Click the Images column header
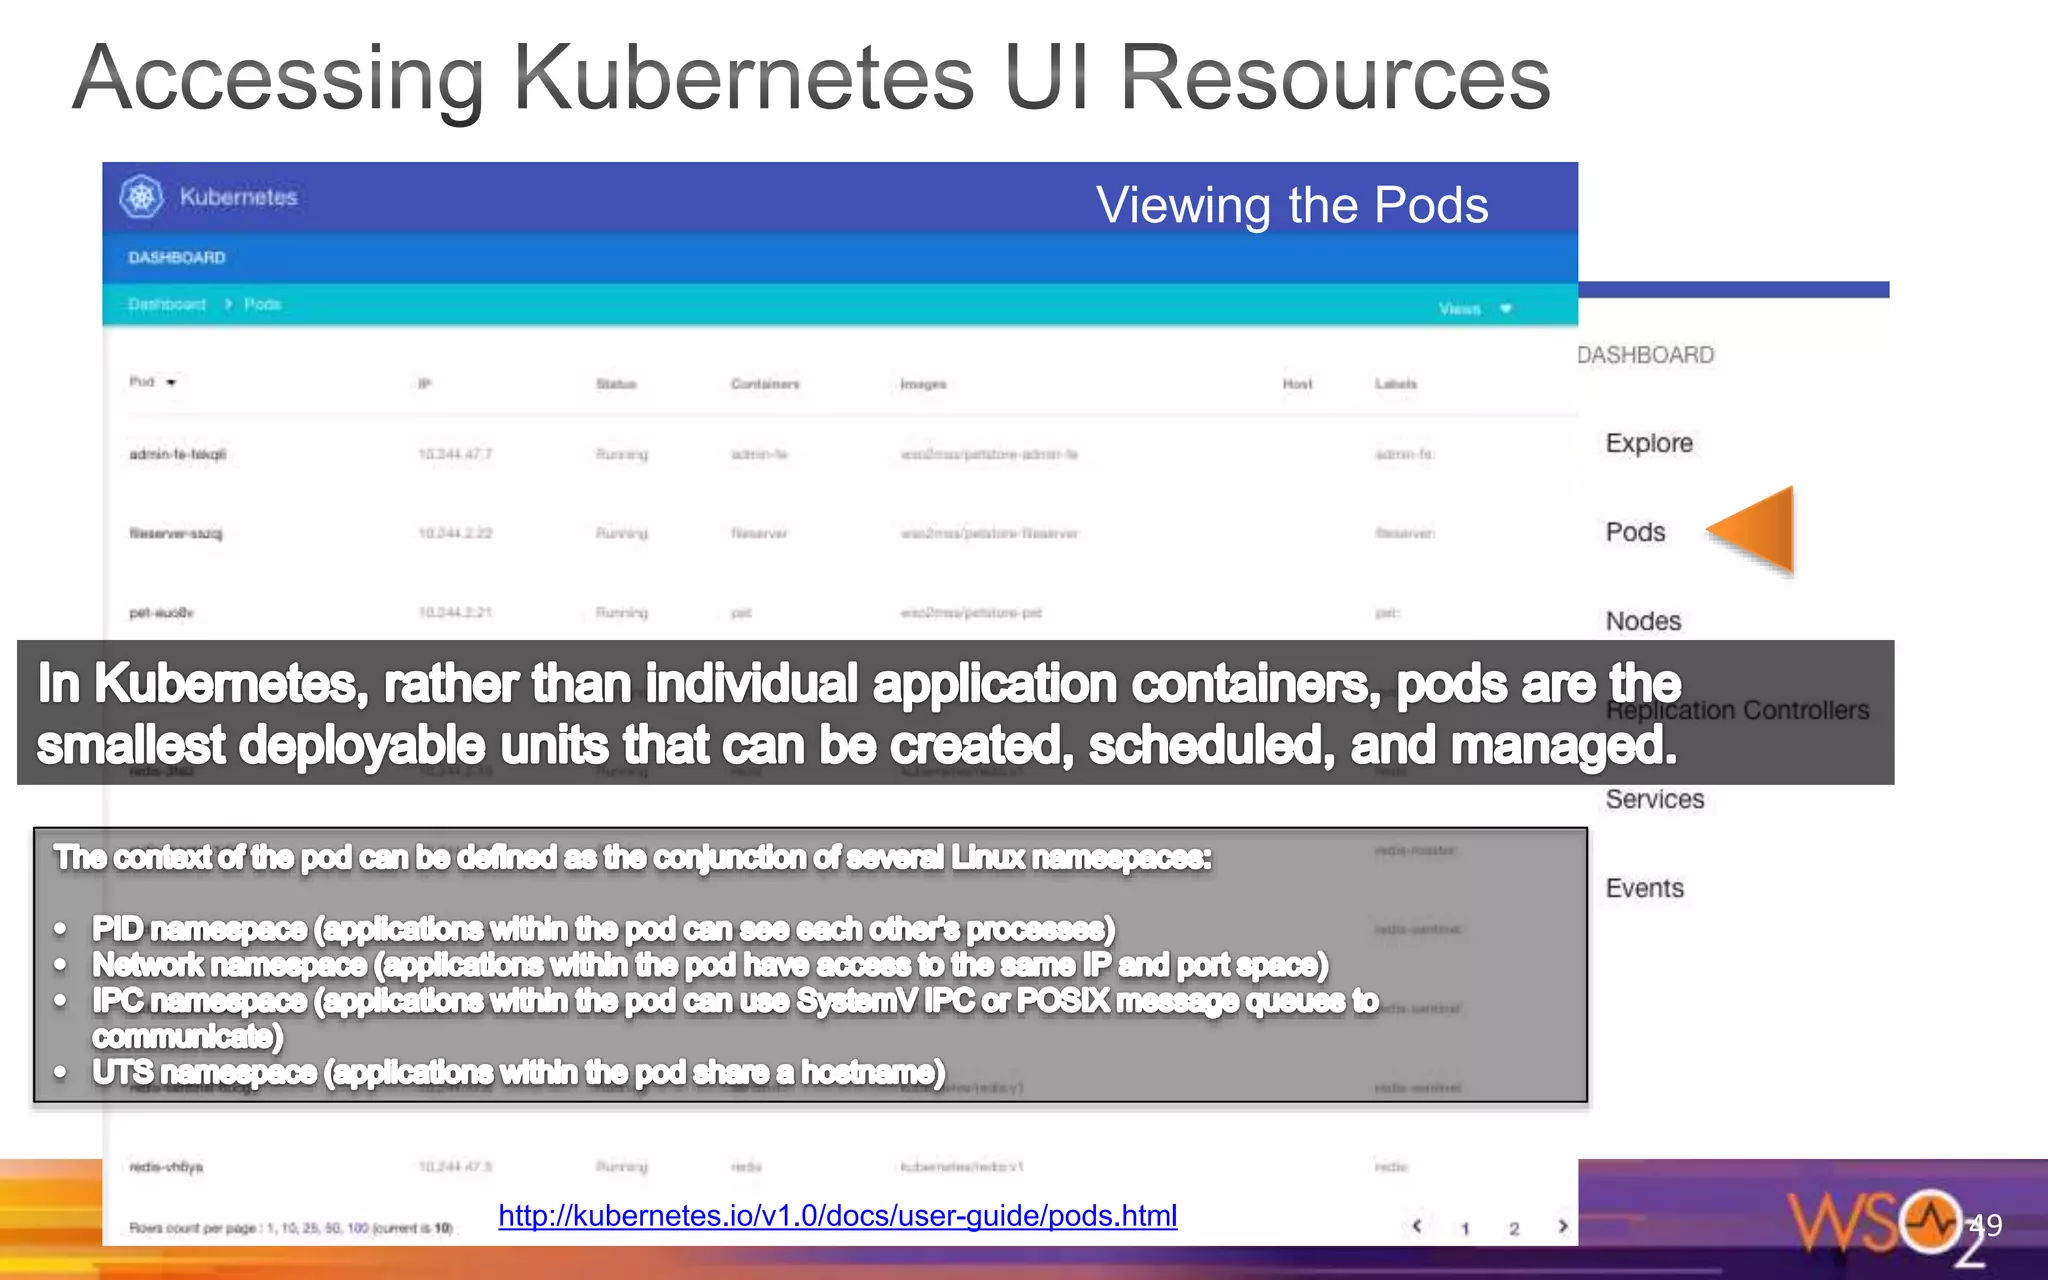2048x1280 pixels. coord(923,384)
